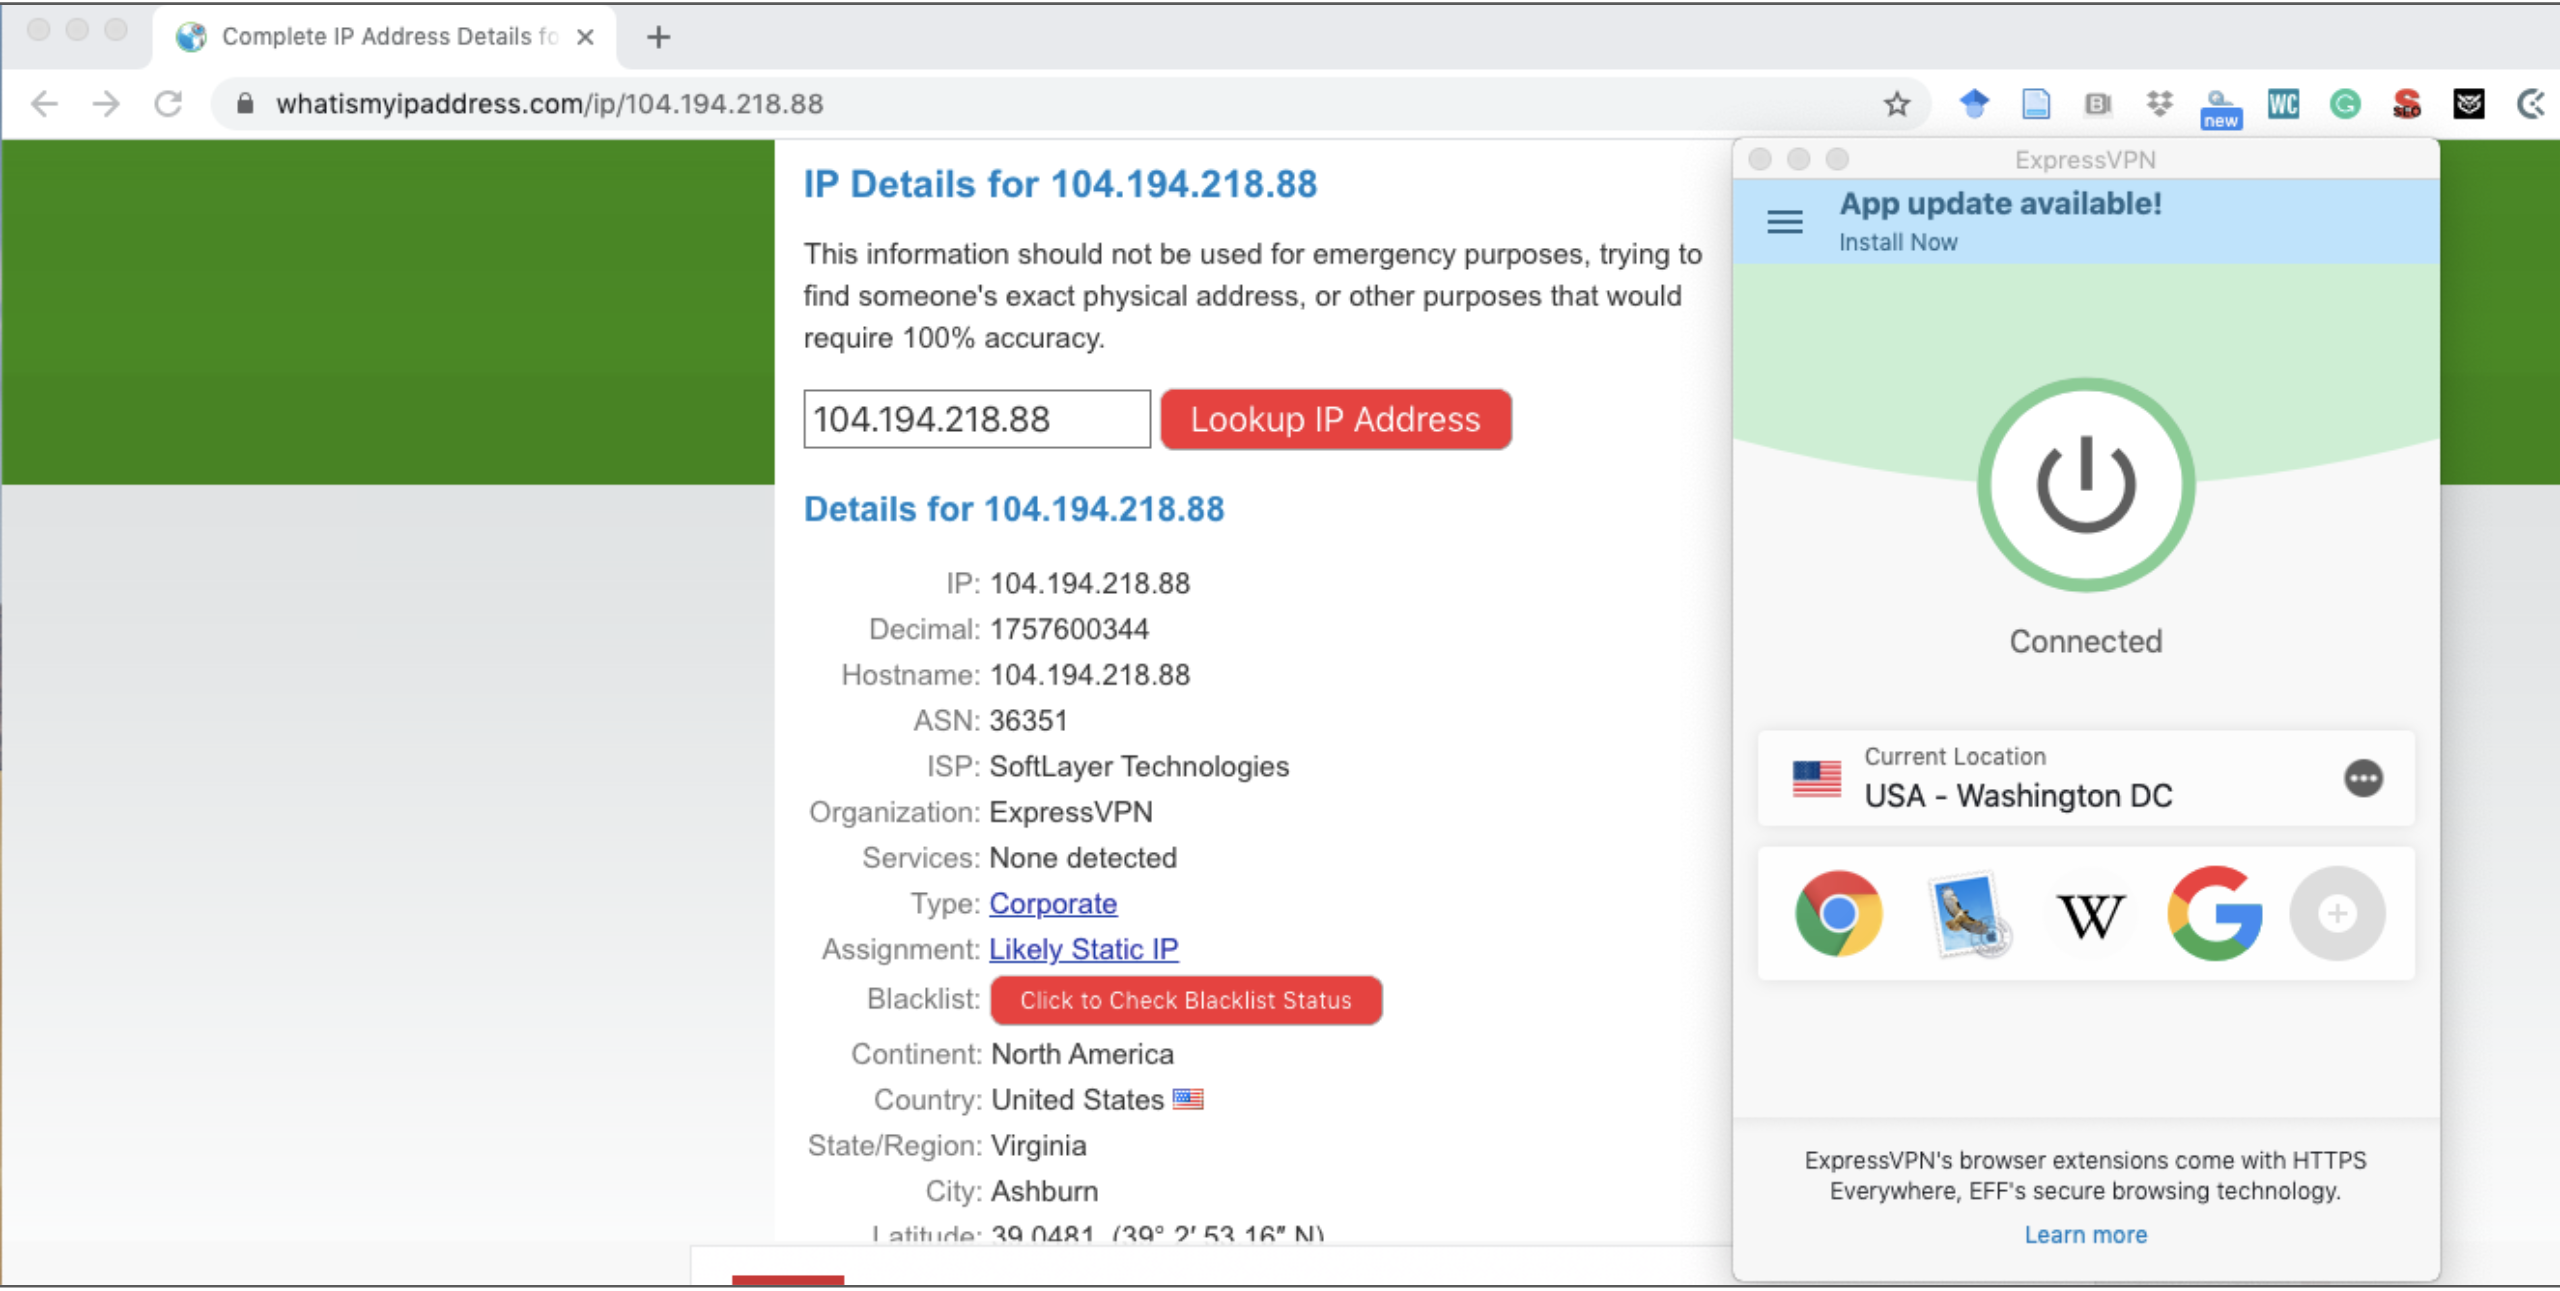Viewport: 2560px width, 1291px height.
Task: Open the extension marked 'new'
Action: coord(2221,108)
